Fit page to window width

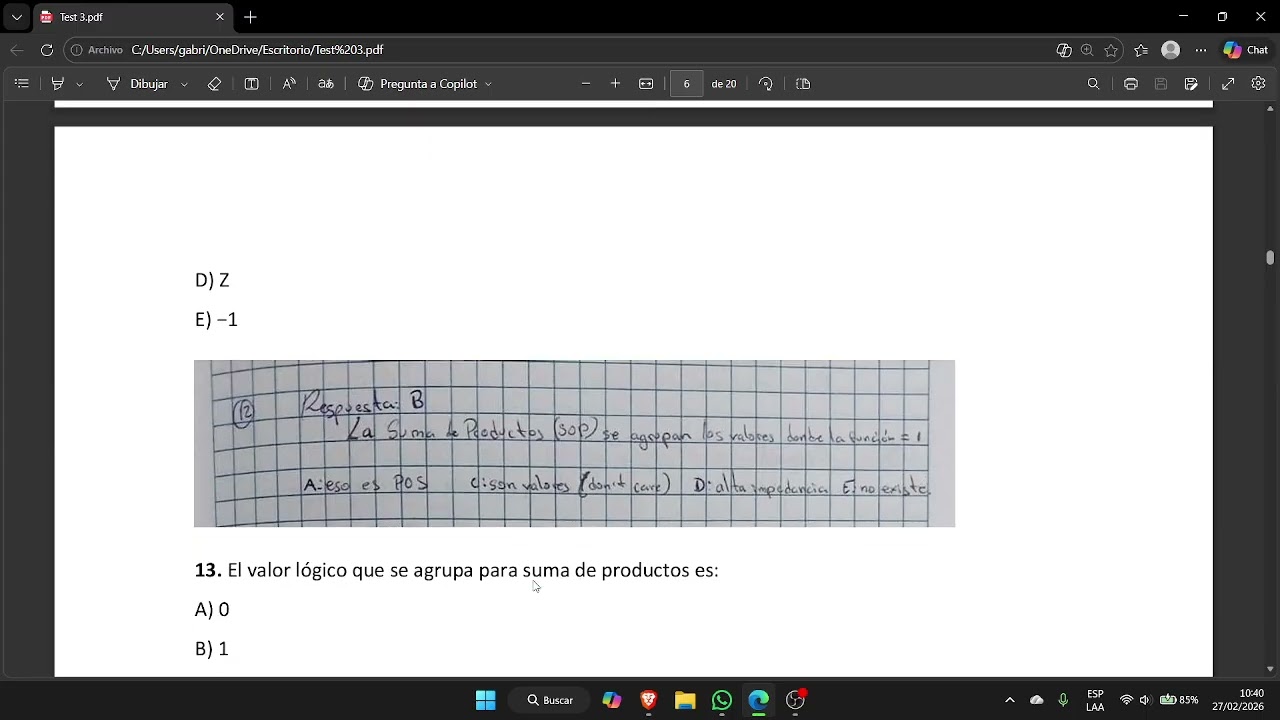point(646,84)
